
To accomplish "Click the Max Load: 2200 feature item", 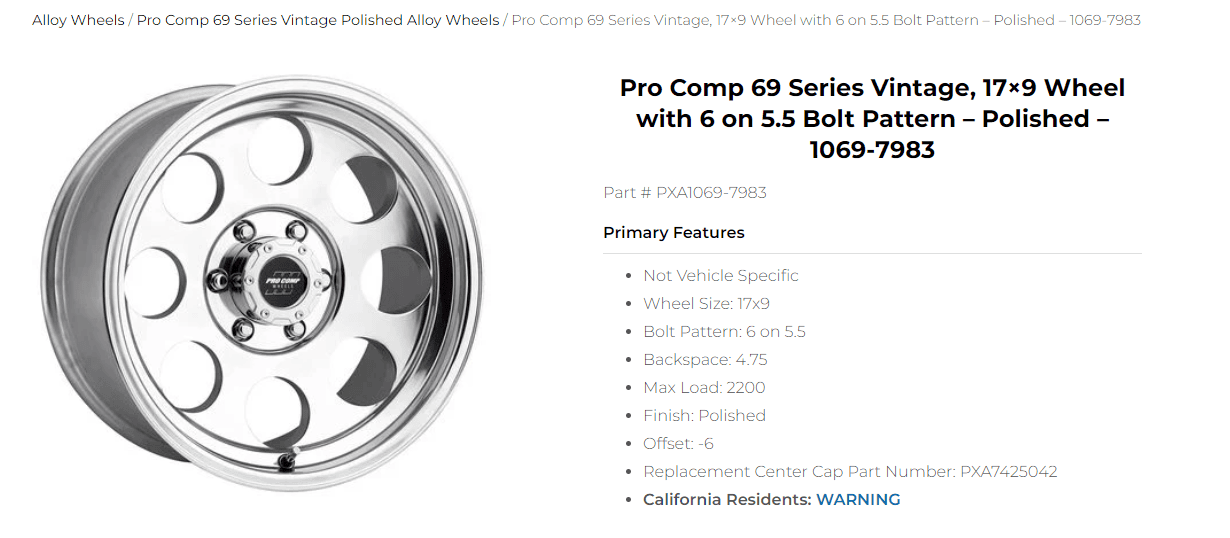I will [704, 387].
